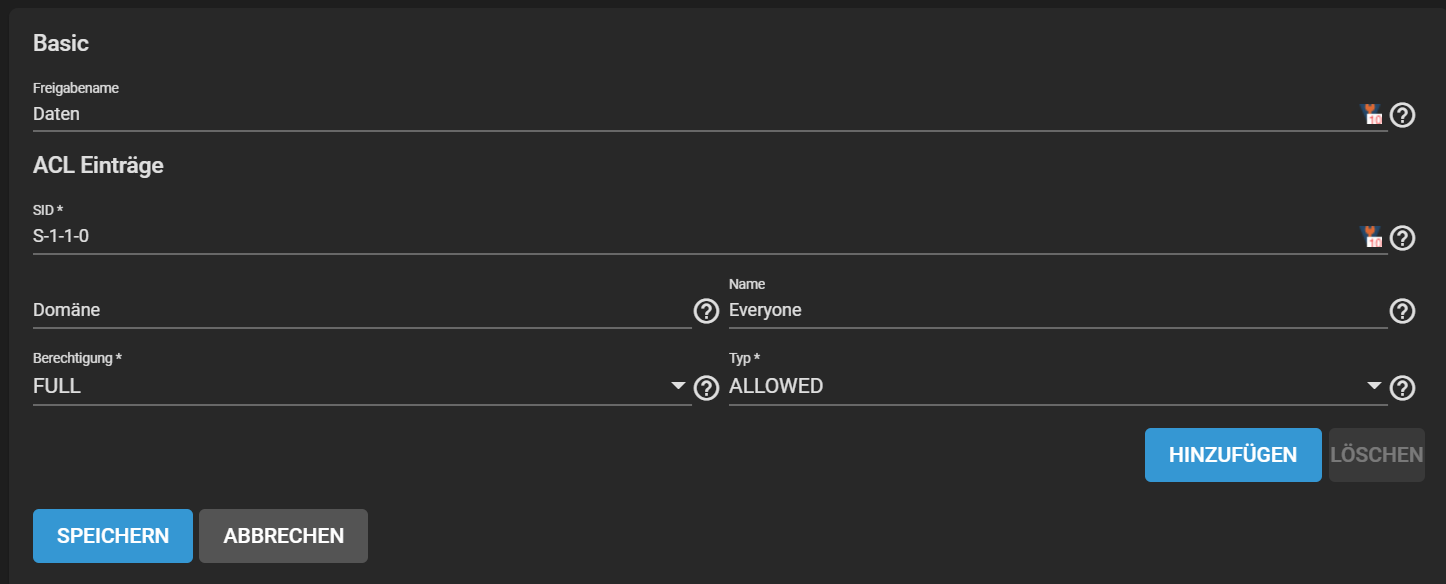Viewport: 1446px width, 584px height.
Task: Click the ACL Einträge section heading
Action: 98,166
